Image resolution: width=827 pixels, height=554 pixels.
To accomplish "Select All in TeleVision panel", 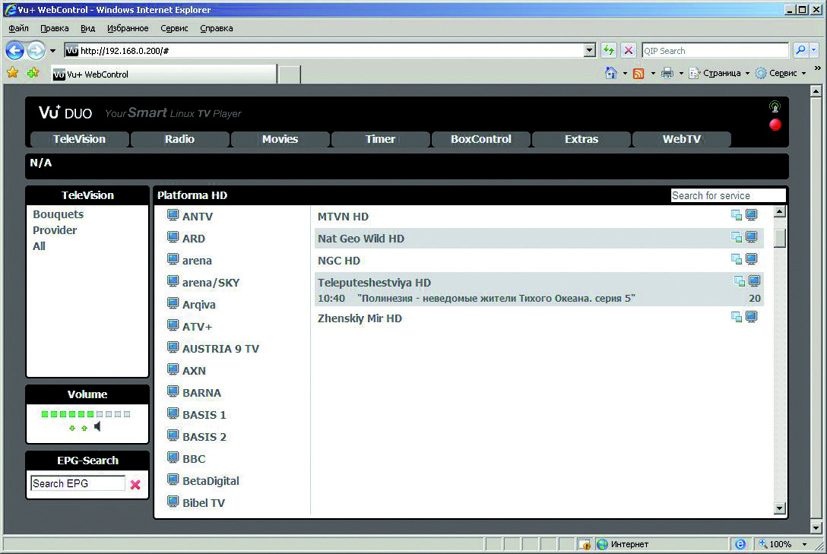I will point(39,246).
